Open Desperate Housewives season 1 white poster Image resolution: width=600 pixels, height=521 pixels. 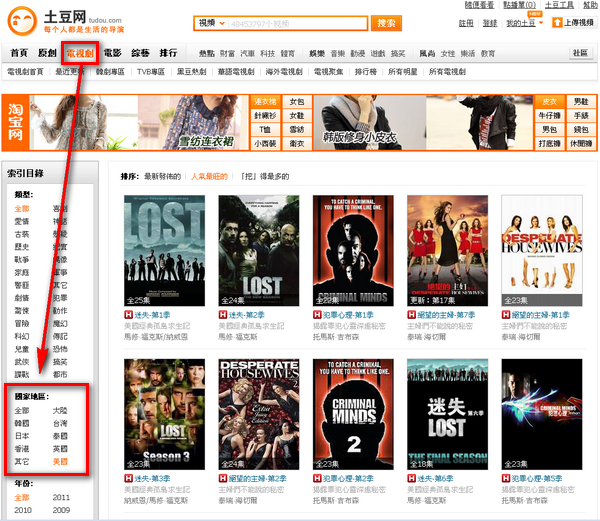(542, 251)
